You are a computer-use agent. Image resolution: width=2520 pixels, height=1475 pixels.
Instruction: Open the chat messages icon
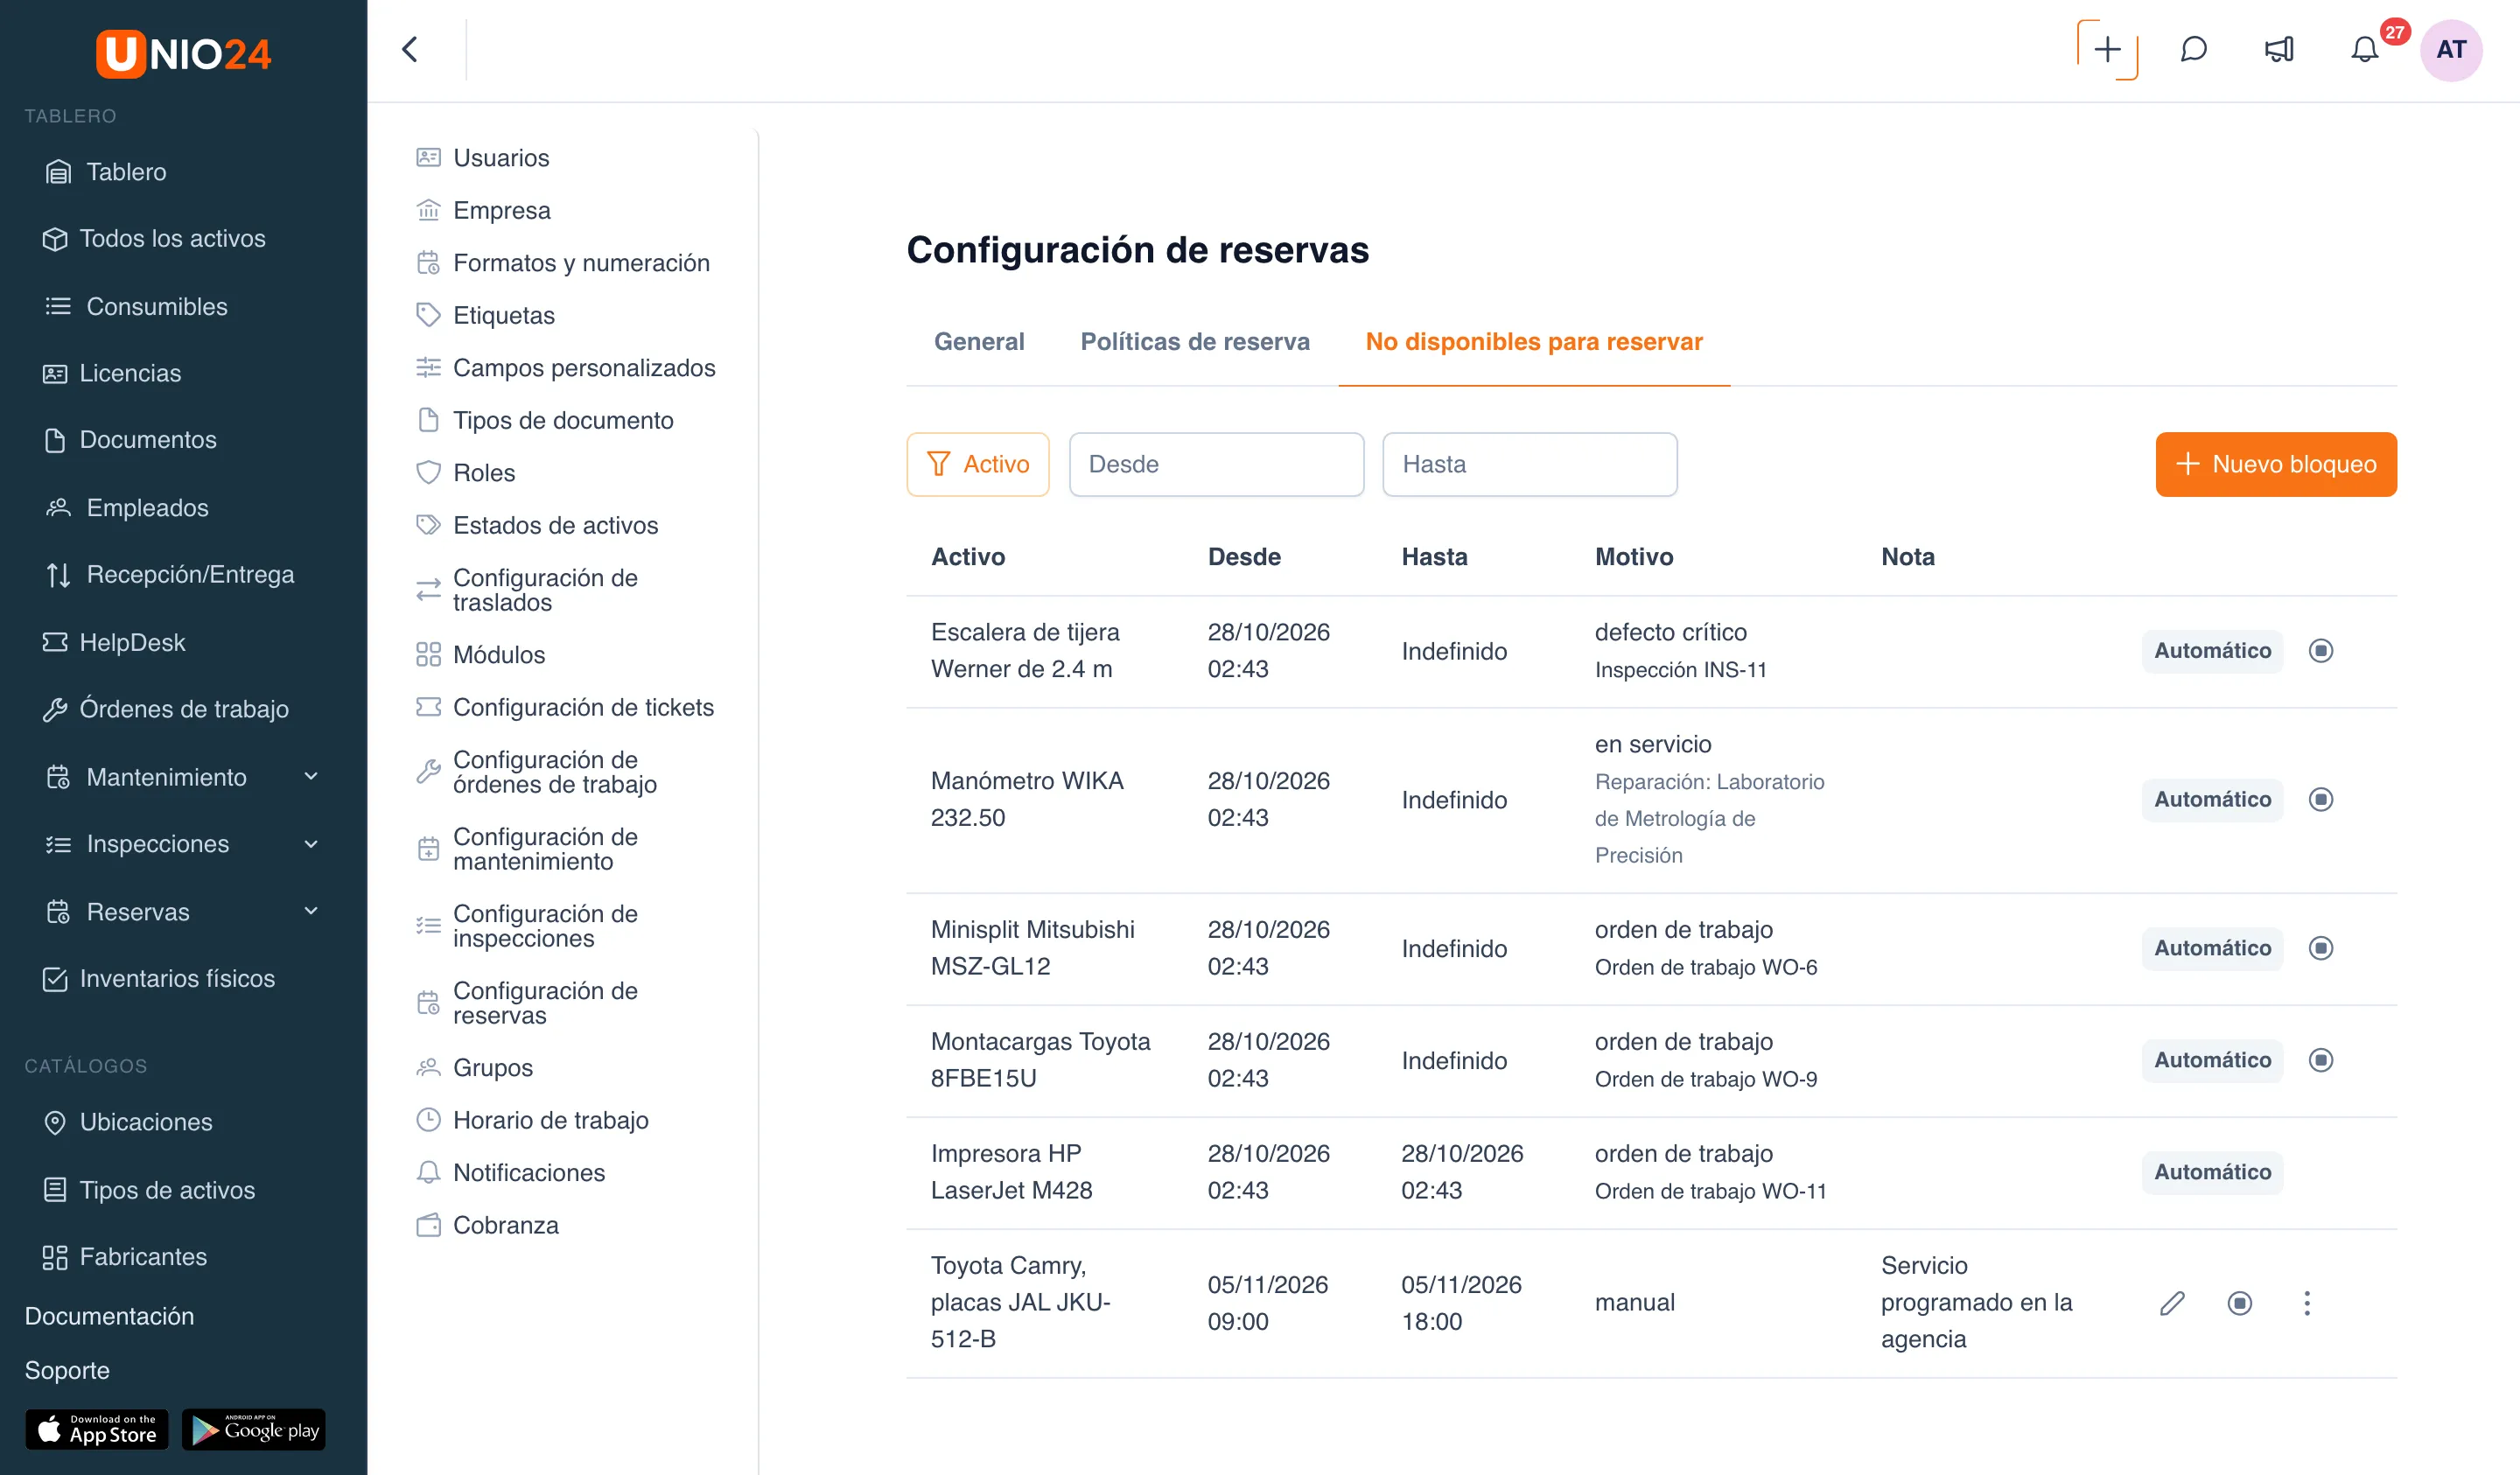coord(2193,49)
